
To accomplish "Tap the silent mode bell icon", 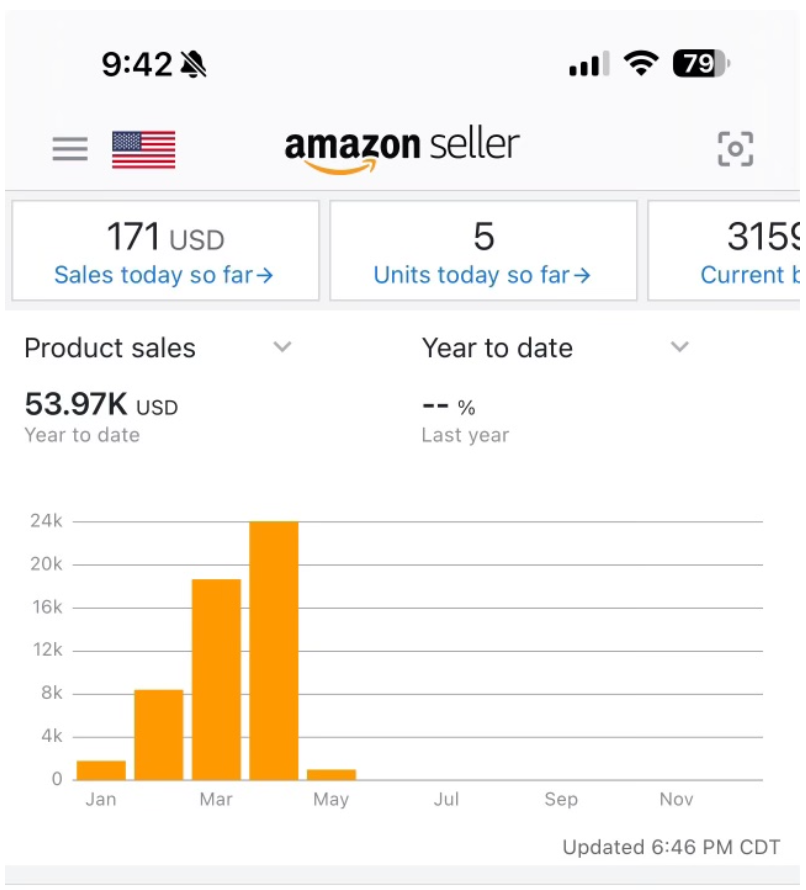I will (193, 66).
